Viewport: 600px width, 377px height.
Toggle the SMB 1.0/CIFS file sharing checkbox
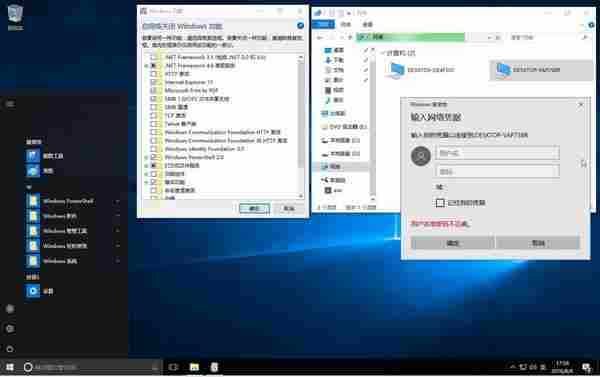154,99
